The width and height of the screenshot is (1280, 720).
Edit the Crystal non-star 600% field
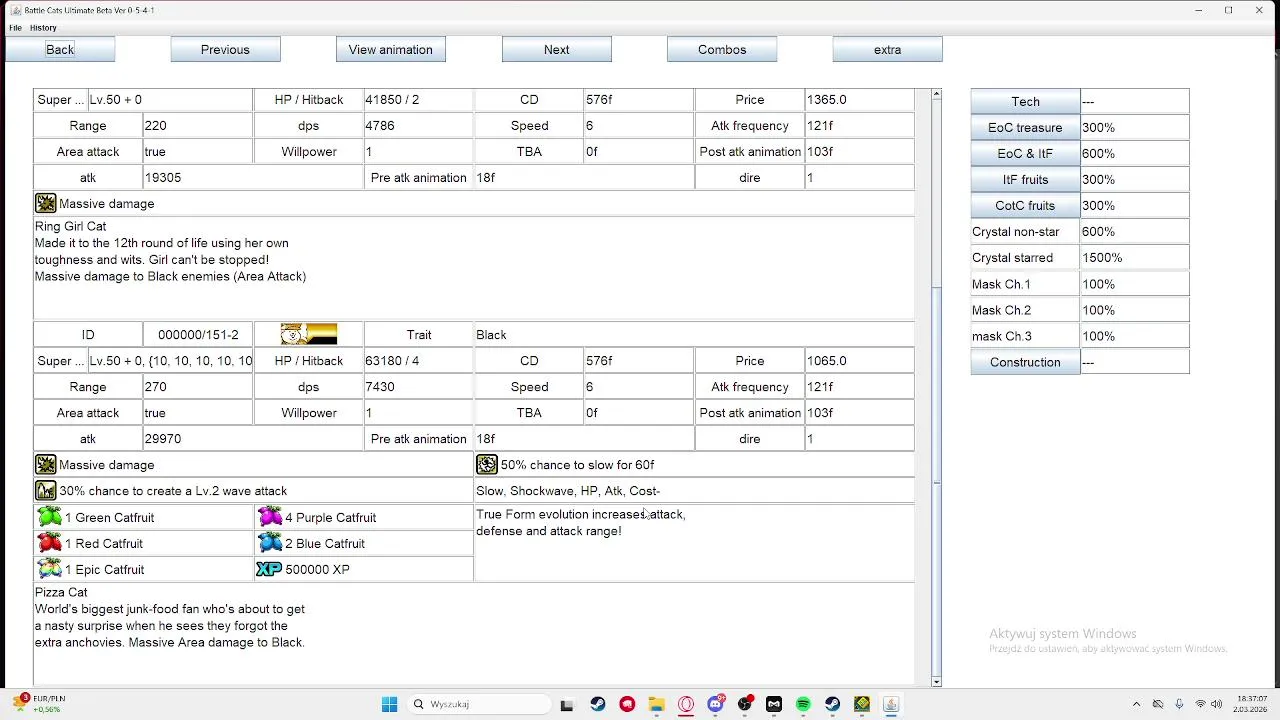1134,231
